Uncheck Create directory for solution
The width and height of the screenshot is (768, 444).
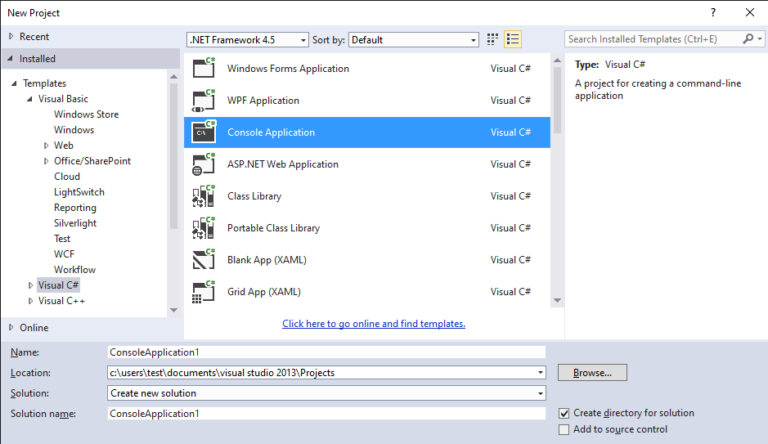564,413
